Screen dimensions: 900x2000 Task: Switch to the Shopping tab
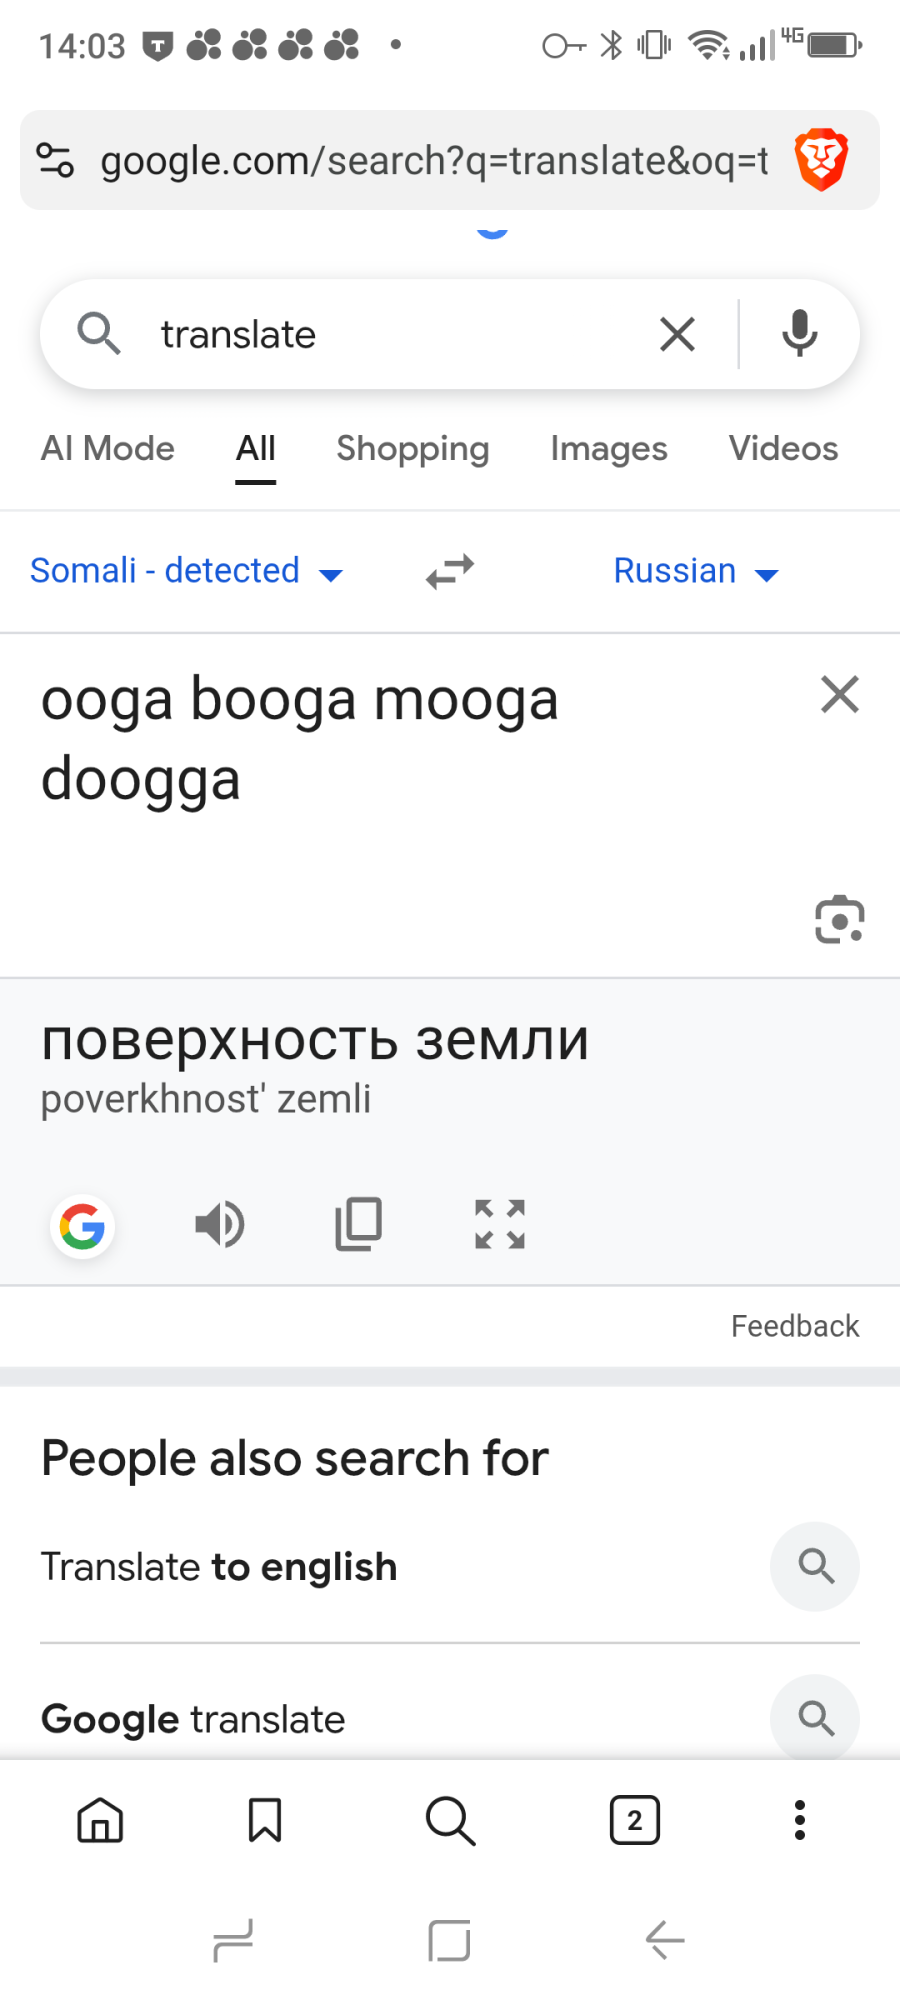click(x=412, y=449)
